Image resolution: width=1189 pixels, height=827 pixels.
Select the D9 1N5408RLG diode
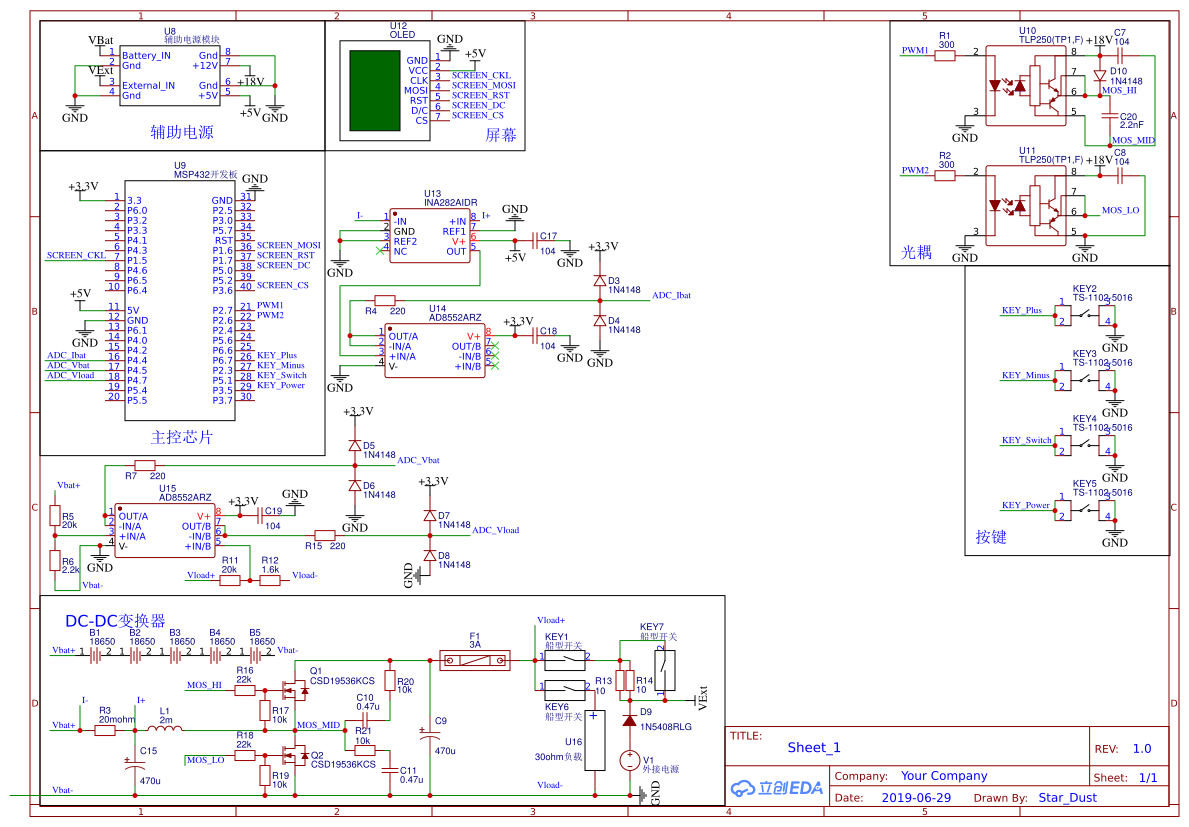tap(629, 720)
